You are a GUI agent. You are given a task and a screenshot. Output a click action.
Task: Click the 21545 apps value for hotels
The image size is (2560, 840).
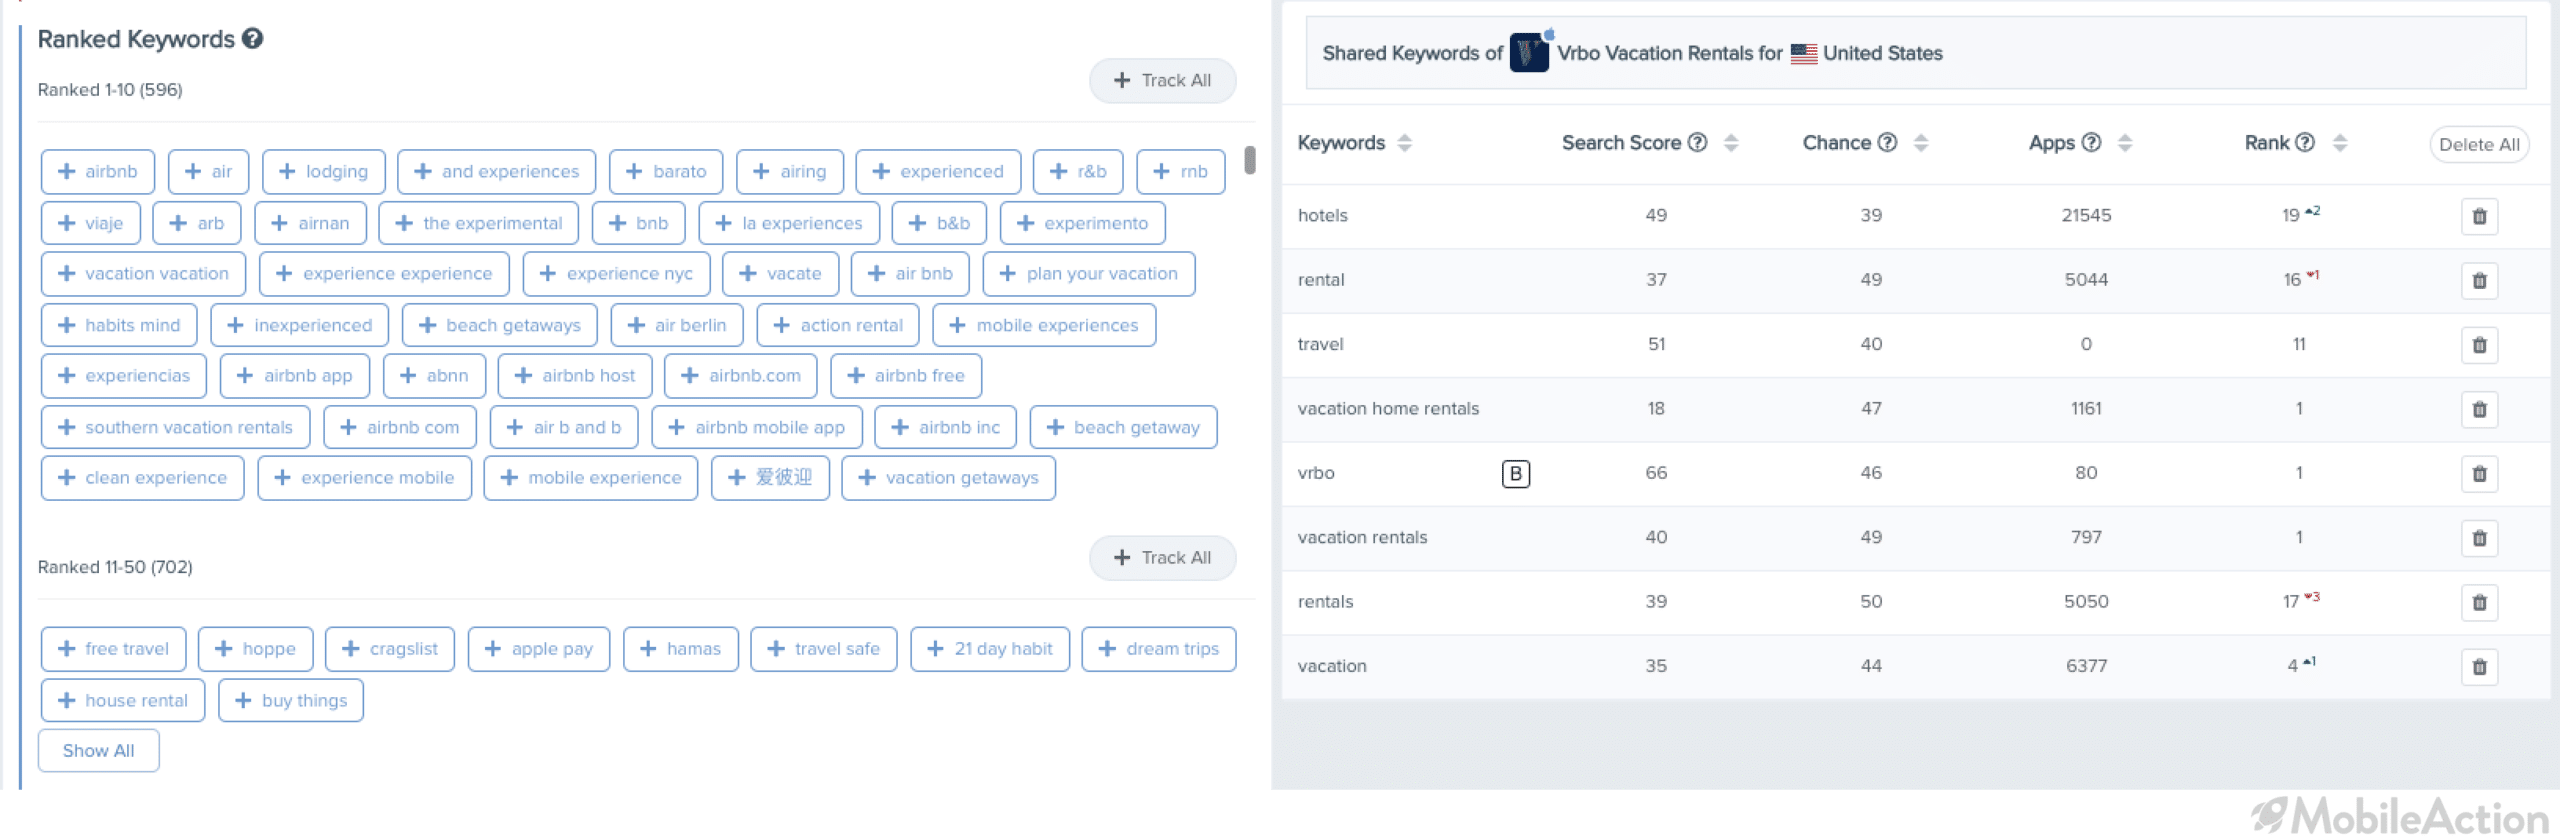2086,215
